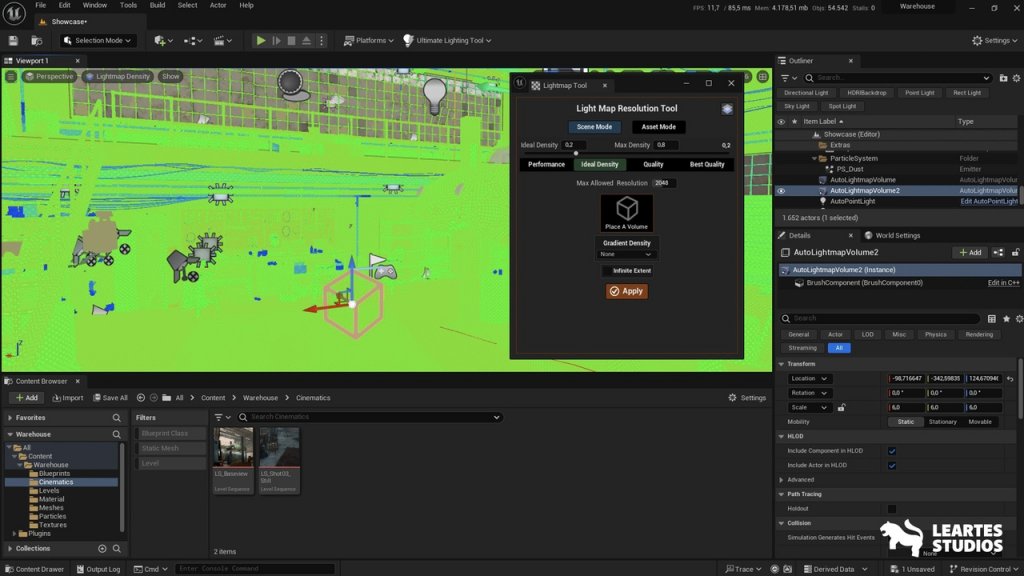
Task: Select the Rendering filter in Details
Action: (x=979, y=334)
